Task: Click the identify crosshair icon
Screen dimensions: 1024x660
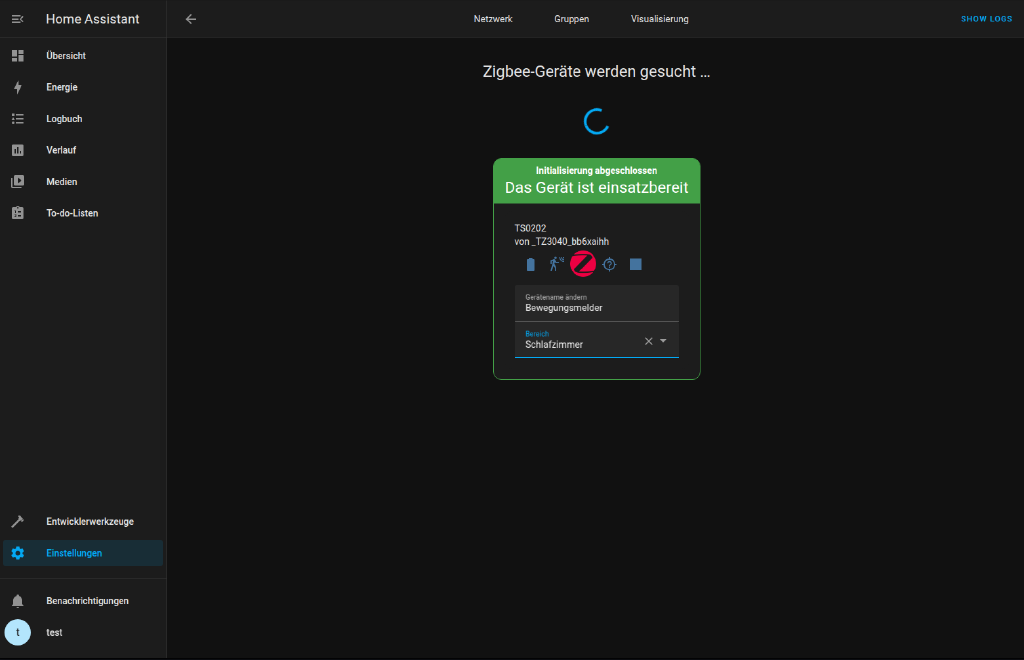Action: point(609,264)
